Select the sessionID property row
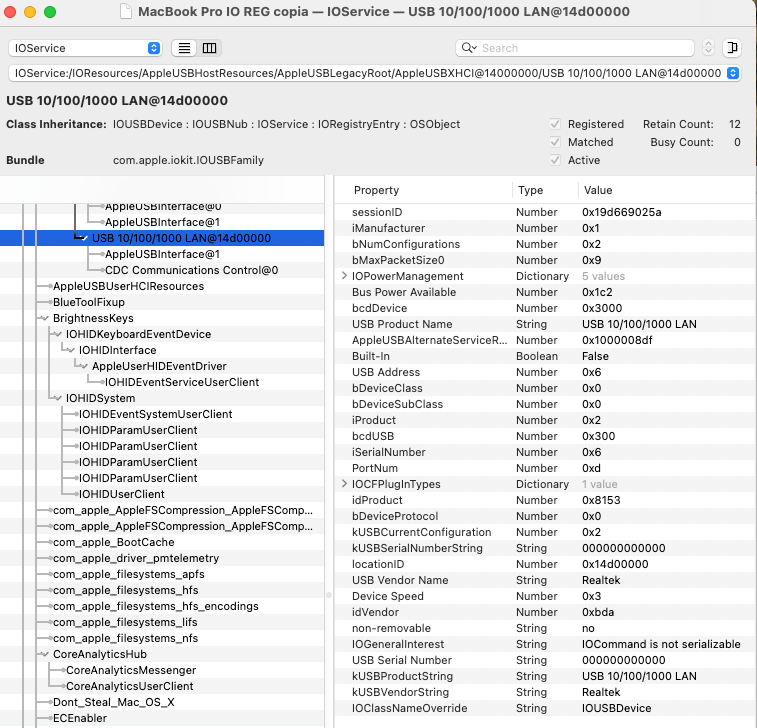757x728 pixels. tap(545, 212)
